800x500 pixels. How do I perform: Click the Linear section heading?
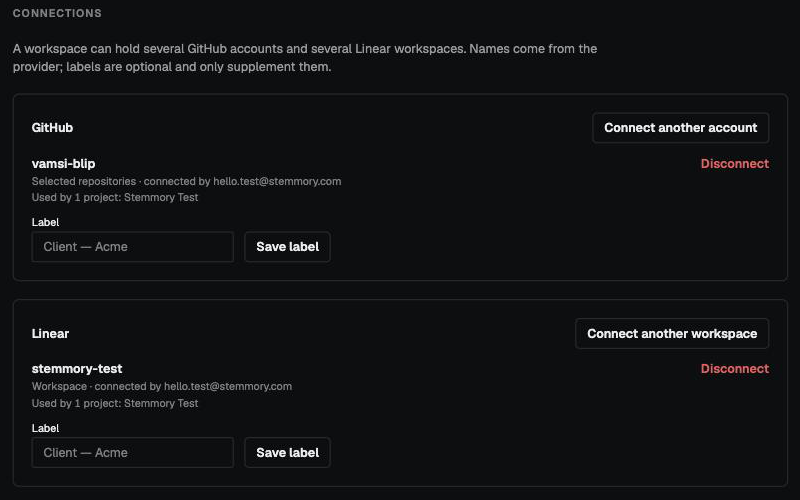pyautogui.click(x=50, y=334)
